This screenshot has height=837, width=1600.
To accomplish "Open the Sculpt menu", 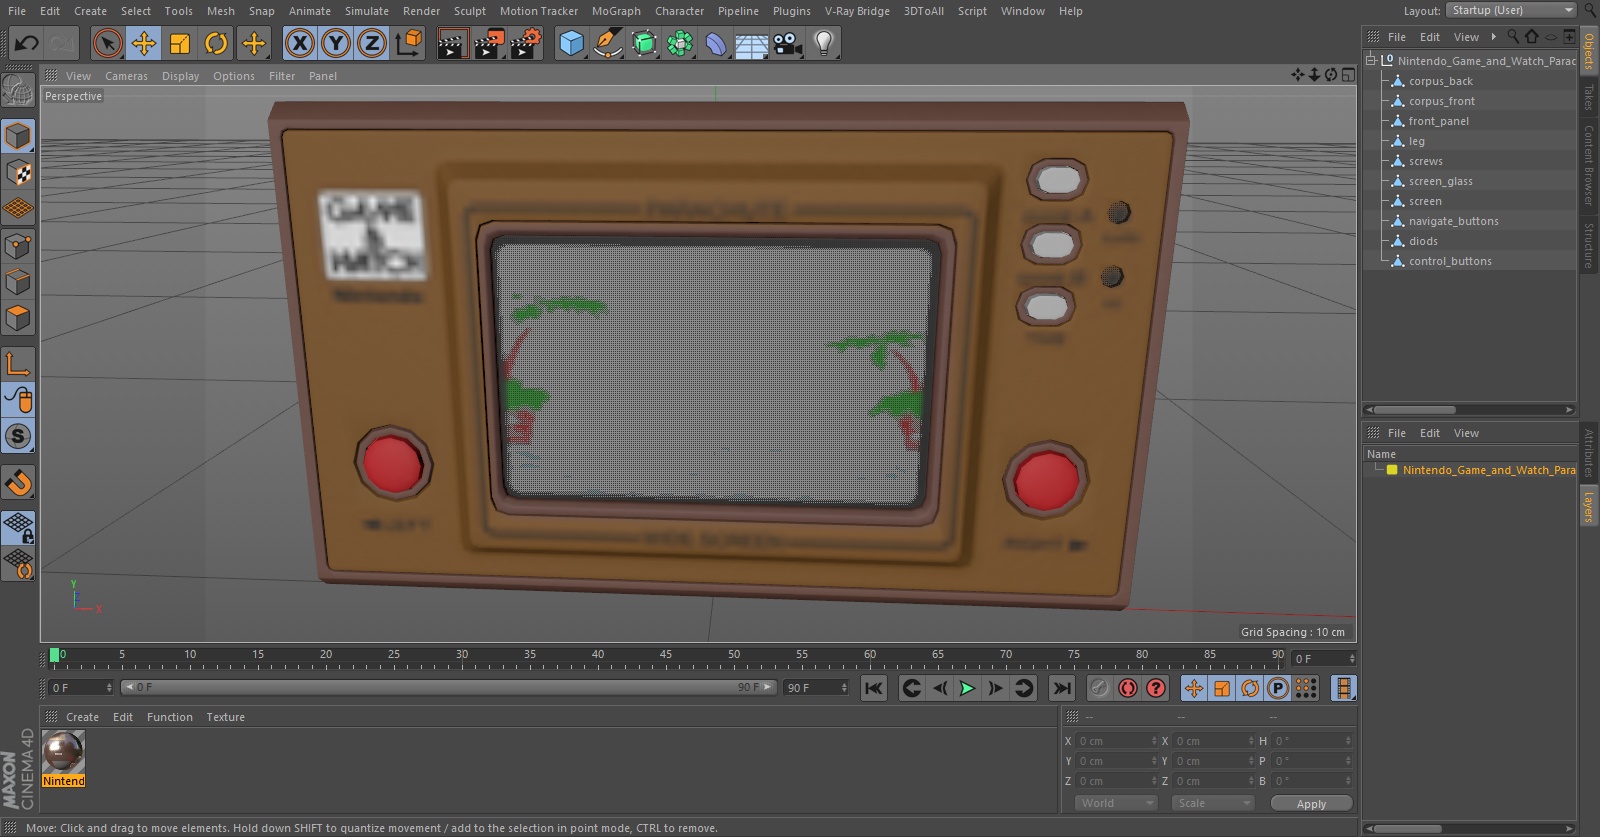I will (x=470, y=11).
